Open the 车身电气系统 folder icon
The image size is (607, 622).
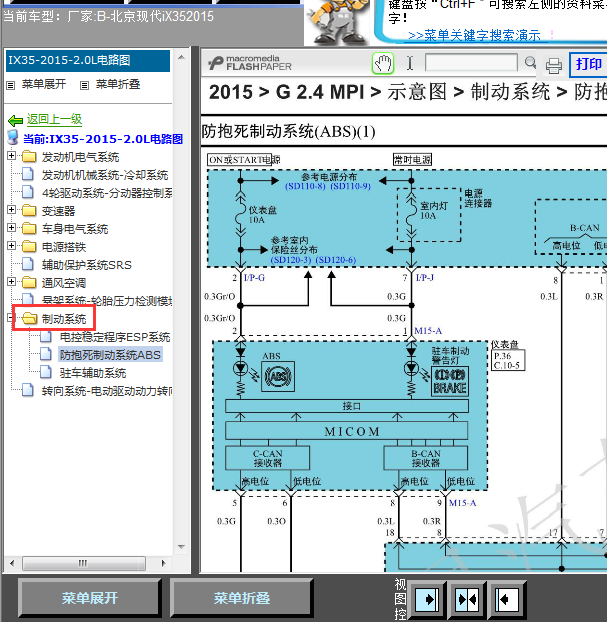point(29,228)
